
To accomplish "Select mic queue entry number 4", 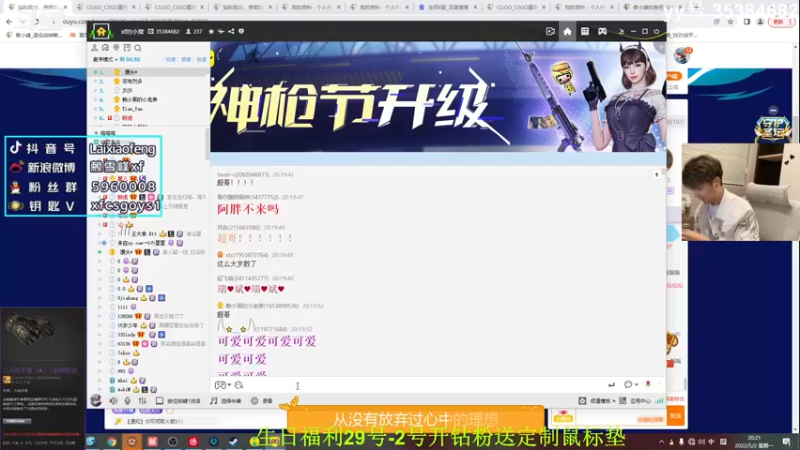I will click(x=149, y=99).
